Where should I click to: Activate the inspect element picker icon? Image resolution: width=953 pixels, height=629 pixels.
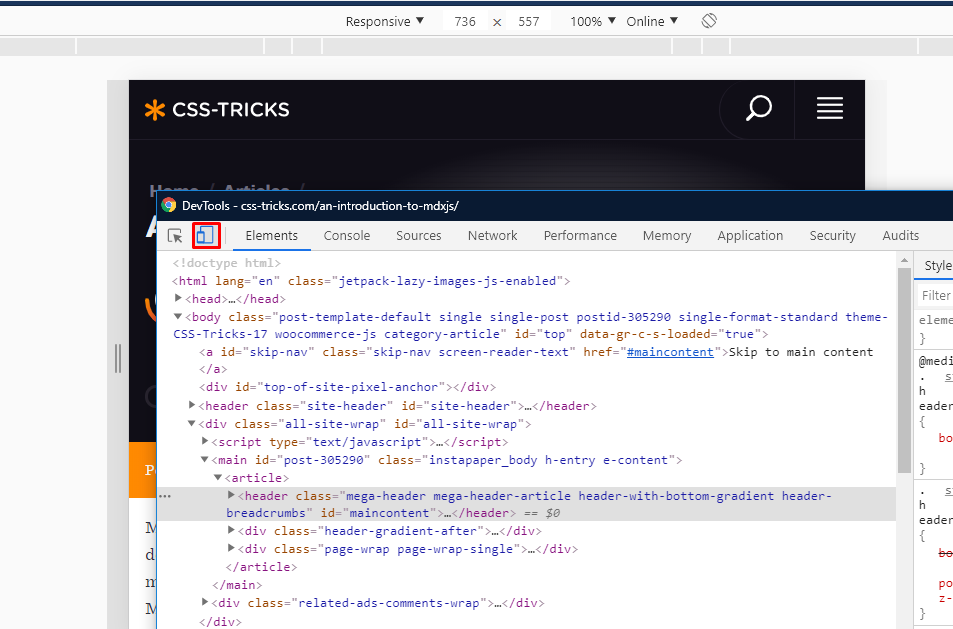pyautogui.click(x=175, y=236)
